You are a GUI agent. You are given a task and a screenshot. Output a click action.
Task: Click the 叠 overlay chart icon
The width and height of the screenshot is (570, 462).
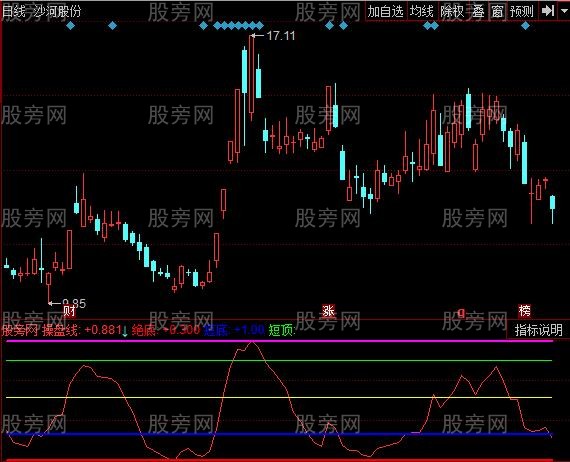pyautogui.click(x=478, y=11)
